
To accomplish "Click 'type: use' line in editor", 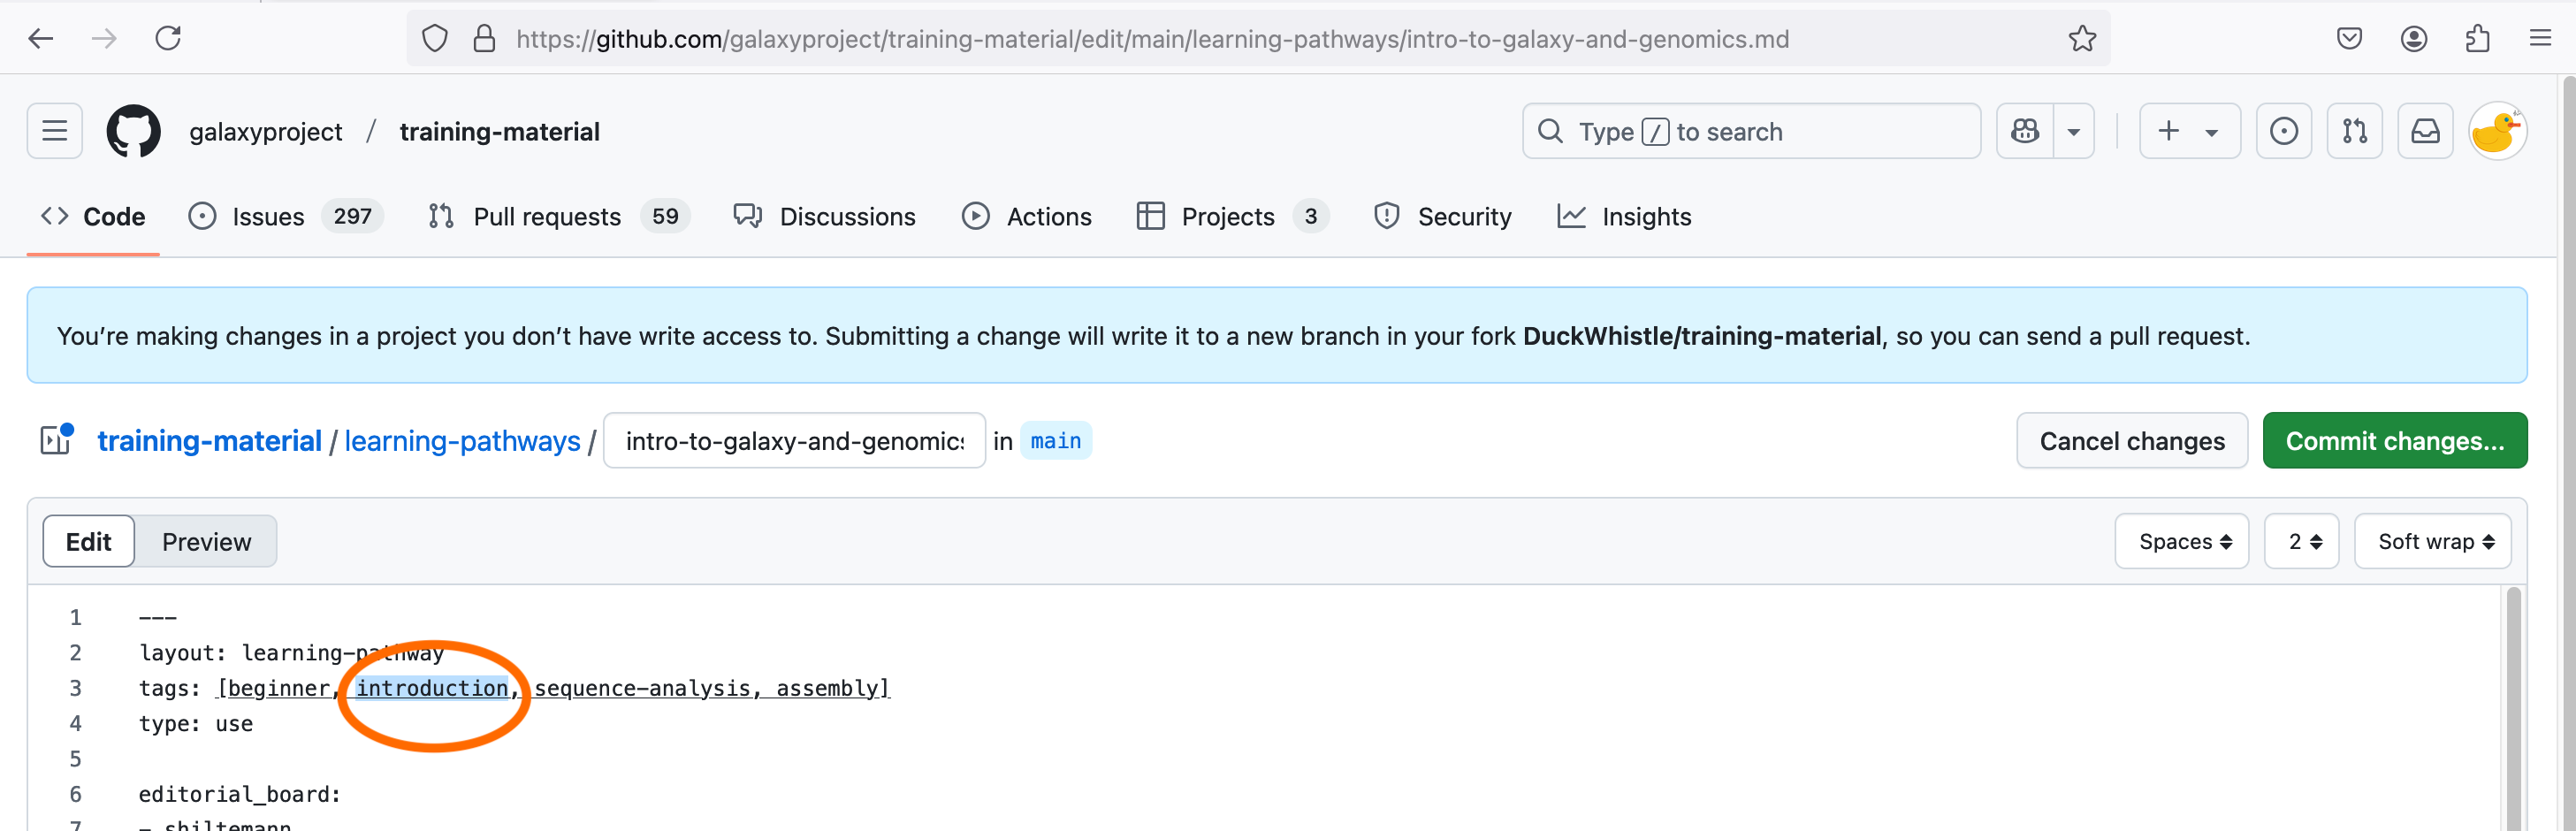I will point(196,723).
